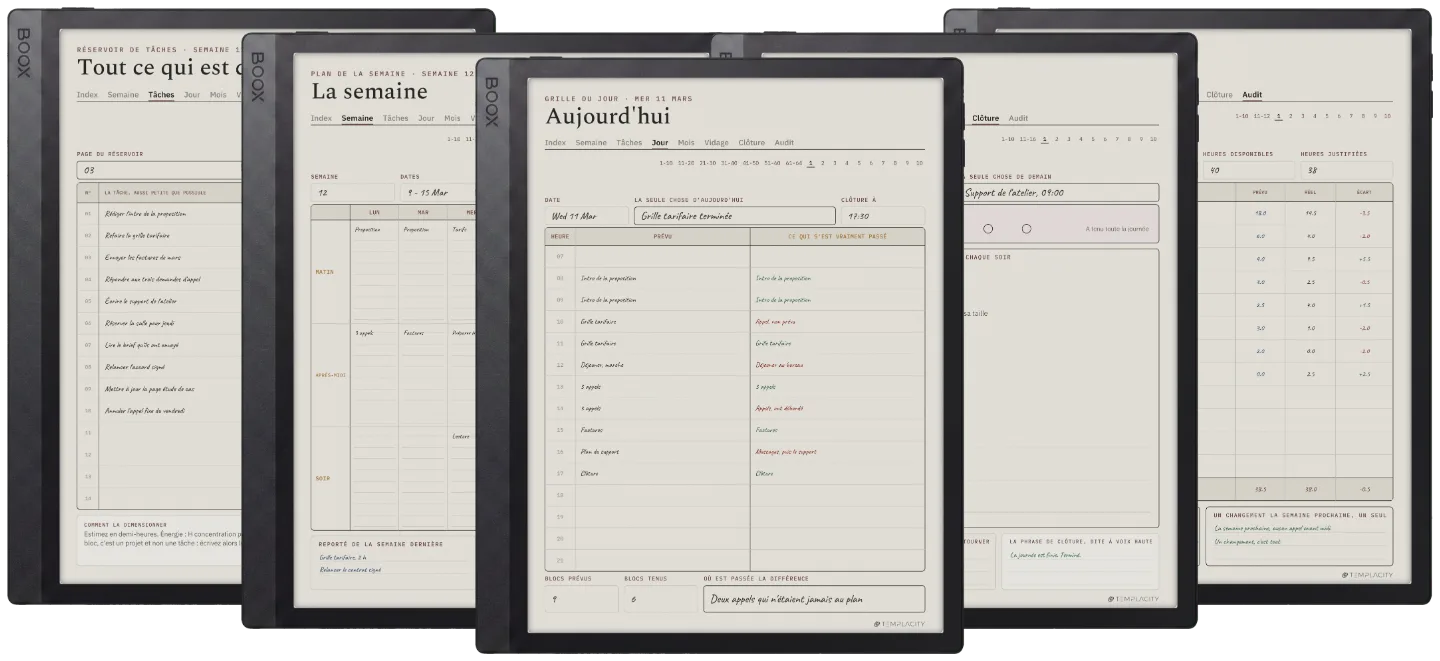Open the Tâches tab on the La semaine page

[x=395, y=118]
